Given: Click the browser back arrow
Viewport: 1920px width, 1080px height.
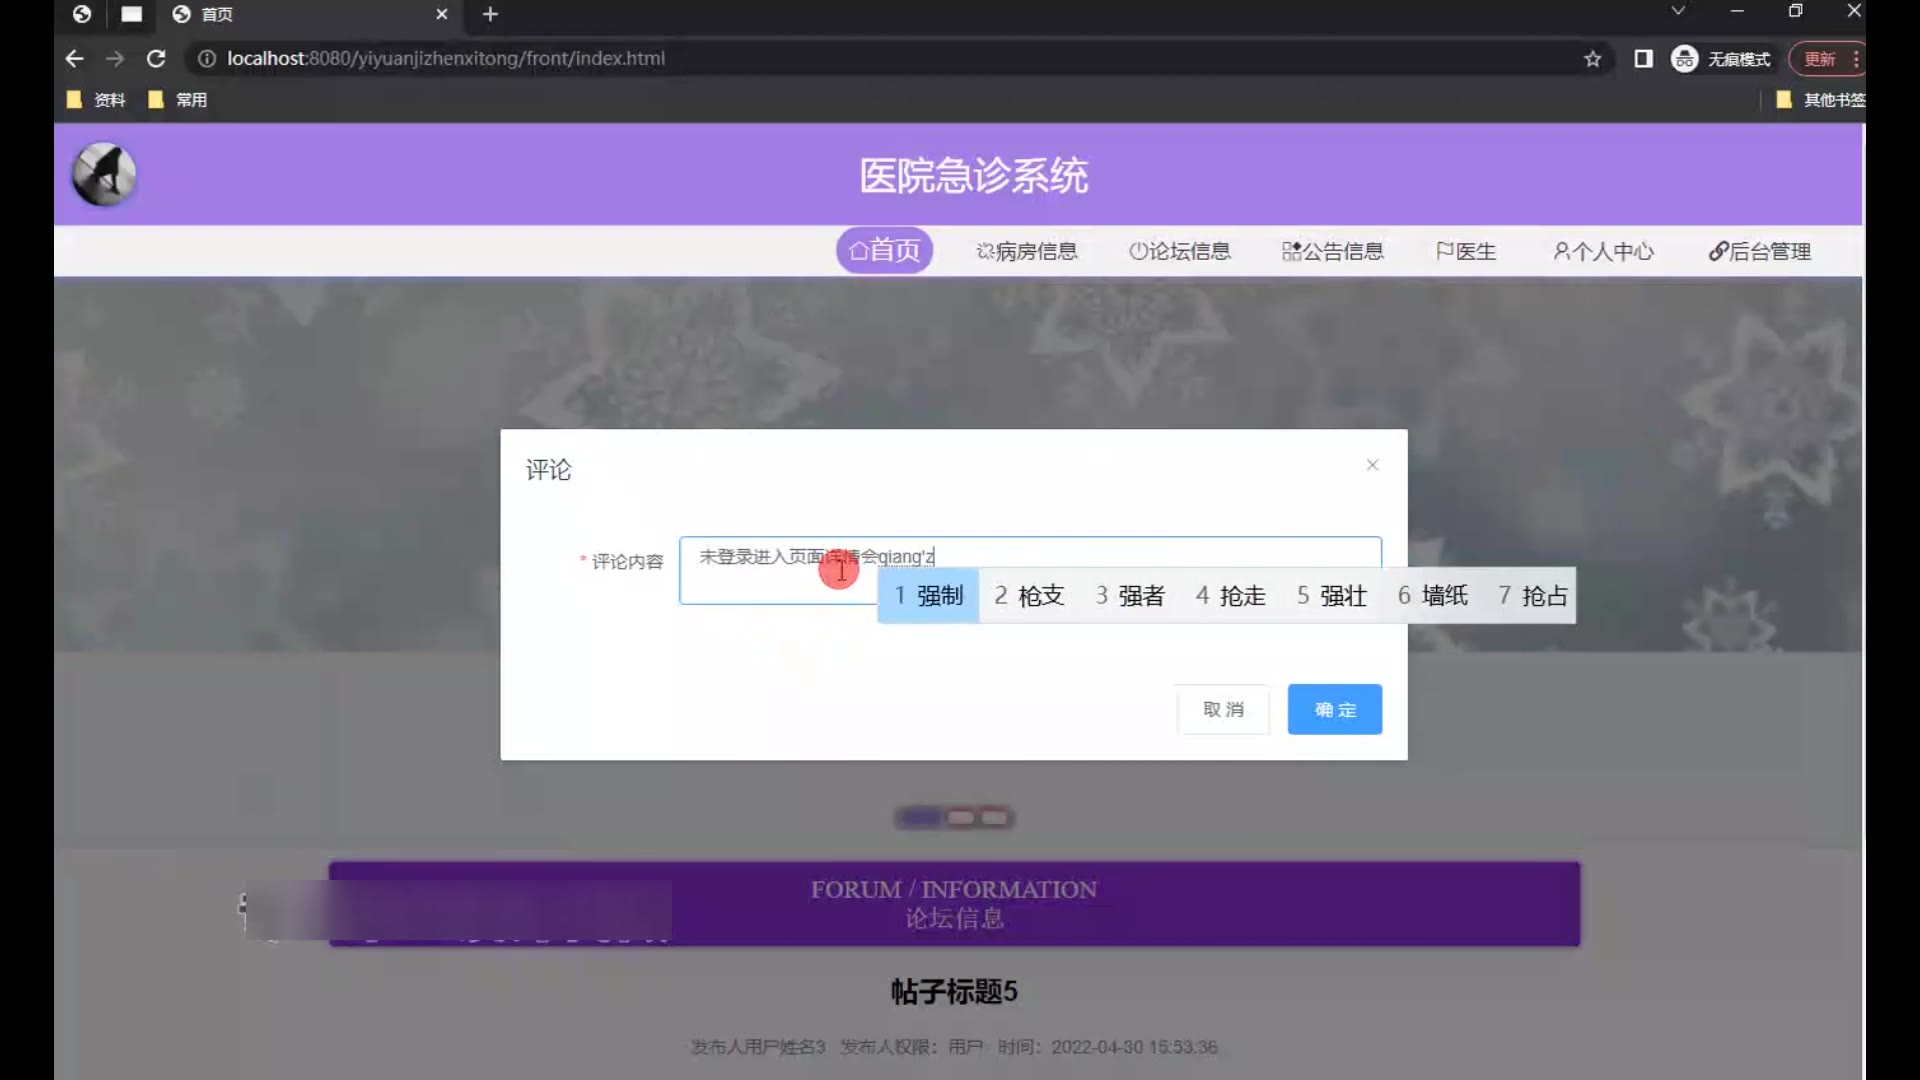Looking at the screenshot, I should point(74,59).
